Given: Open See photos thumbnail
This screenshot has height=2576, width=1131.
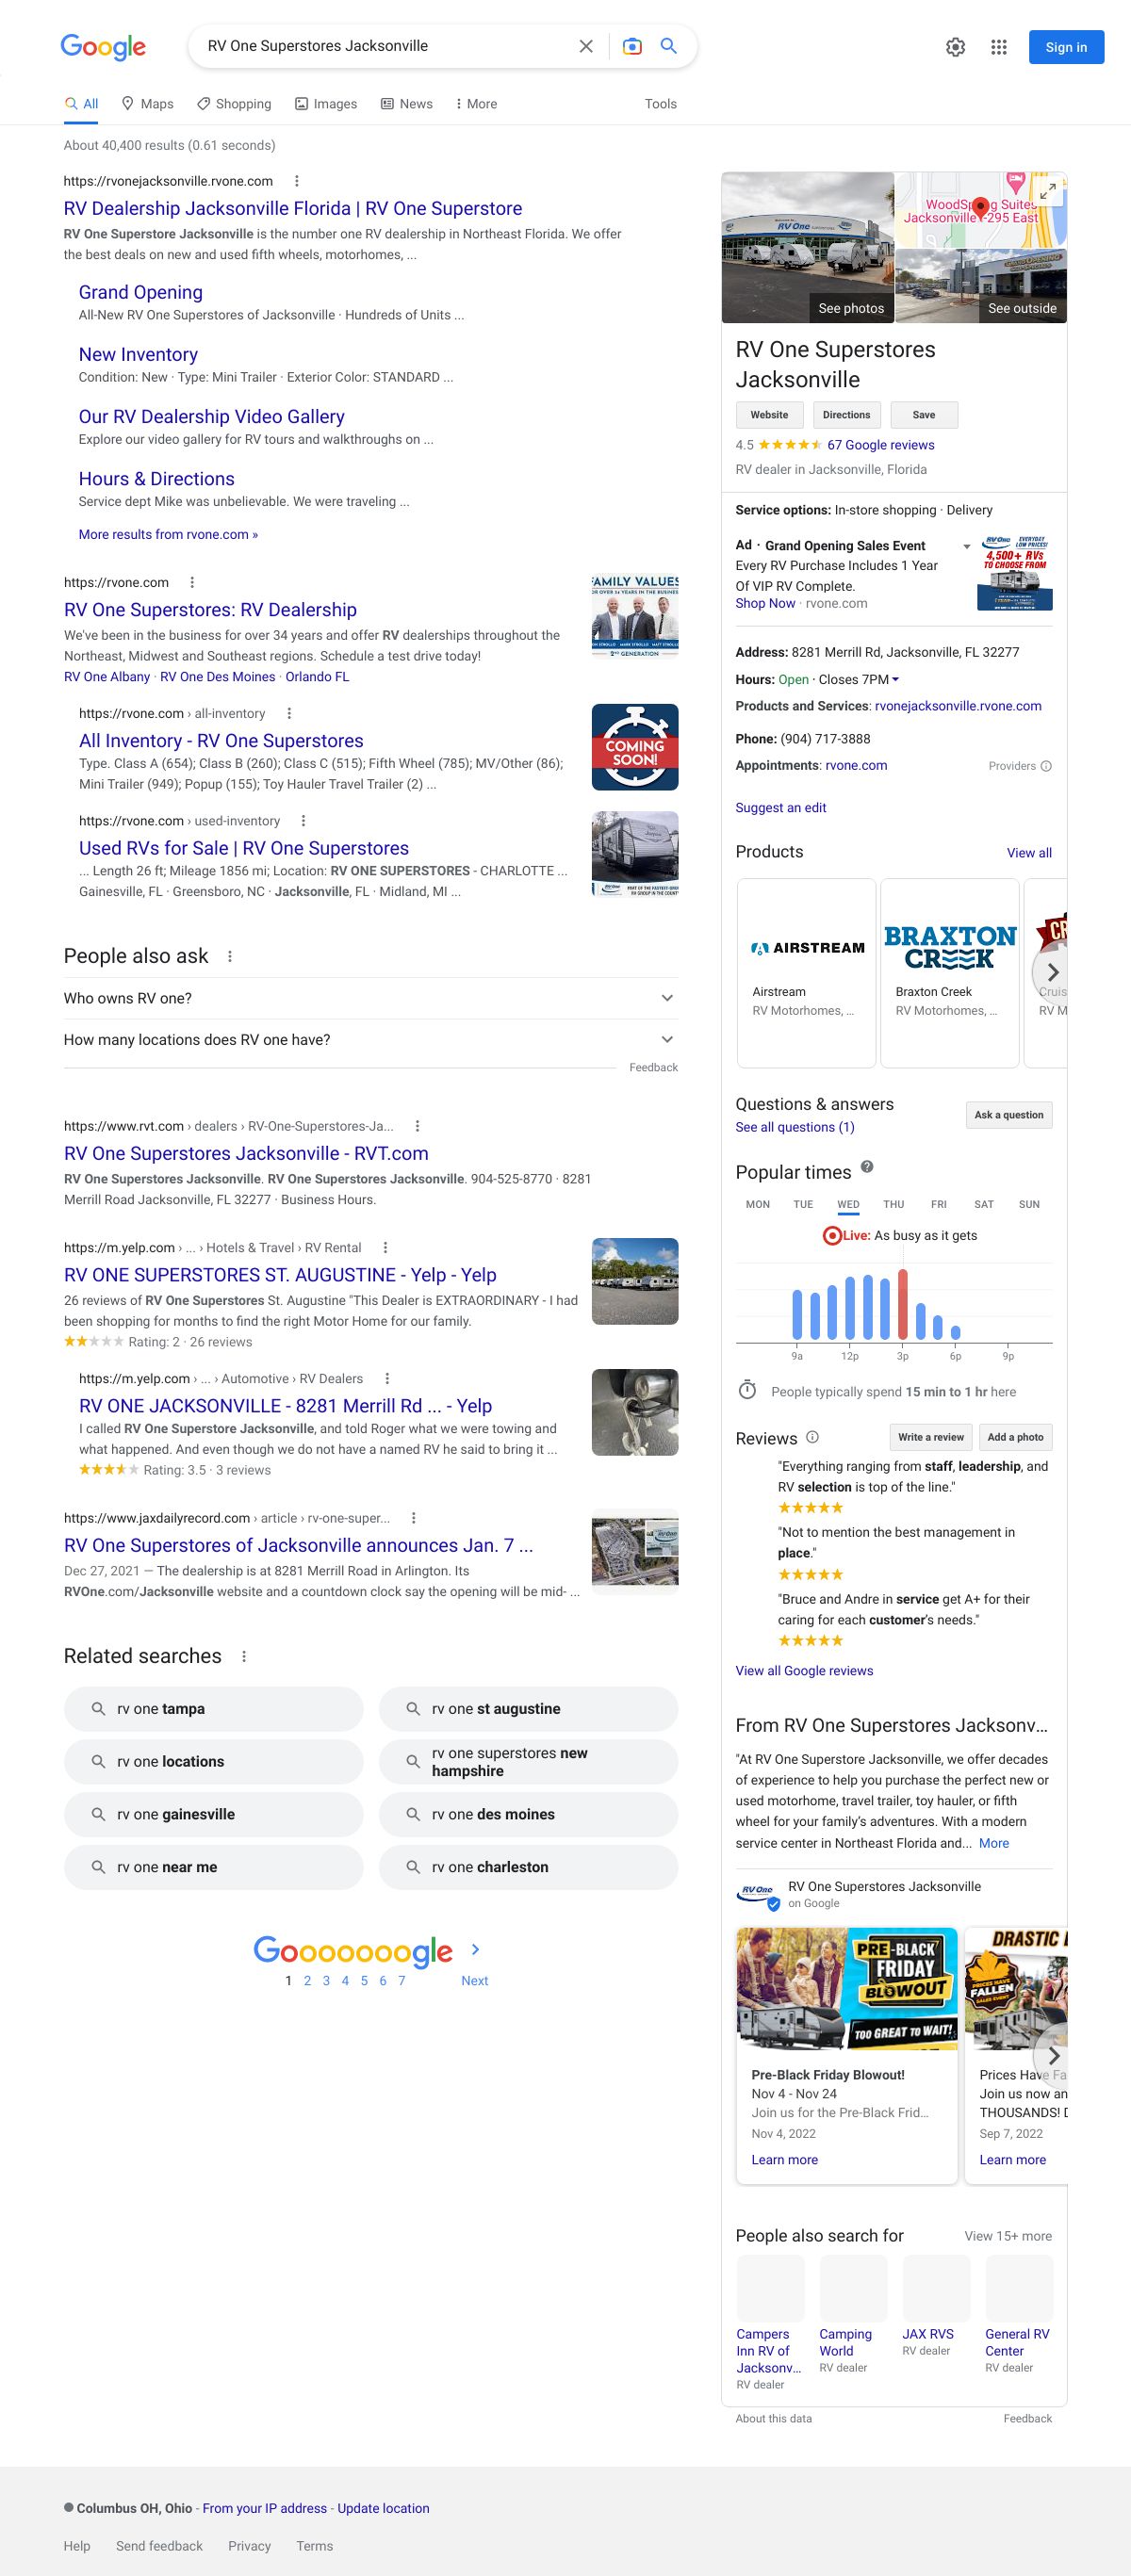Looking at the screenshot, I should pyautogui.click(x=808, y=248).
